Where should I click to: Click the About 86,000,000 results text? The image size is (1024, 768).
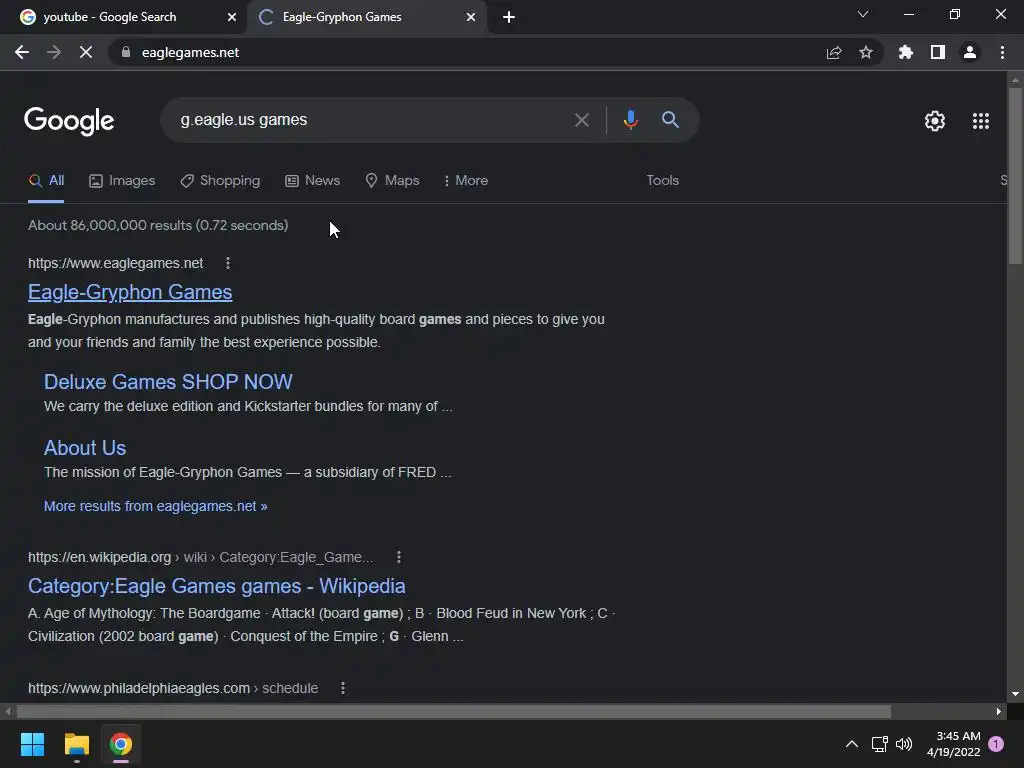158,225
